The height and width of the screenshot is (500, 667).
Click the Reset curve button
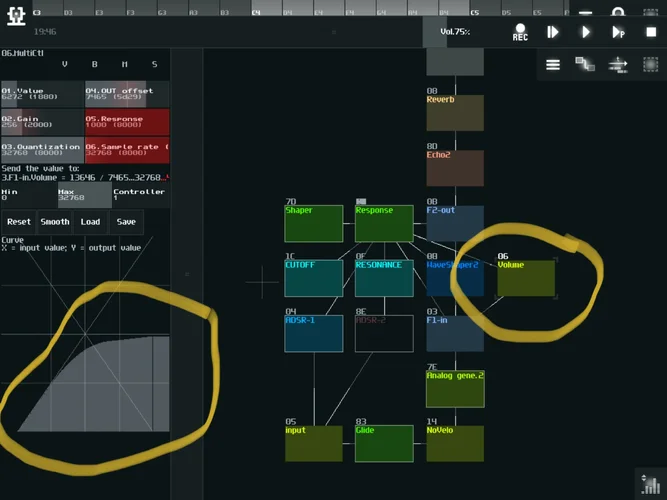click(x=19, y=222)
